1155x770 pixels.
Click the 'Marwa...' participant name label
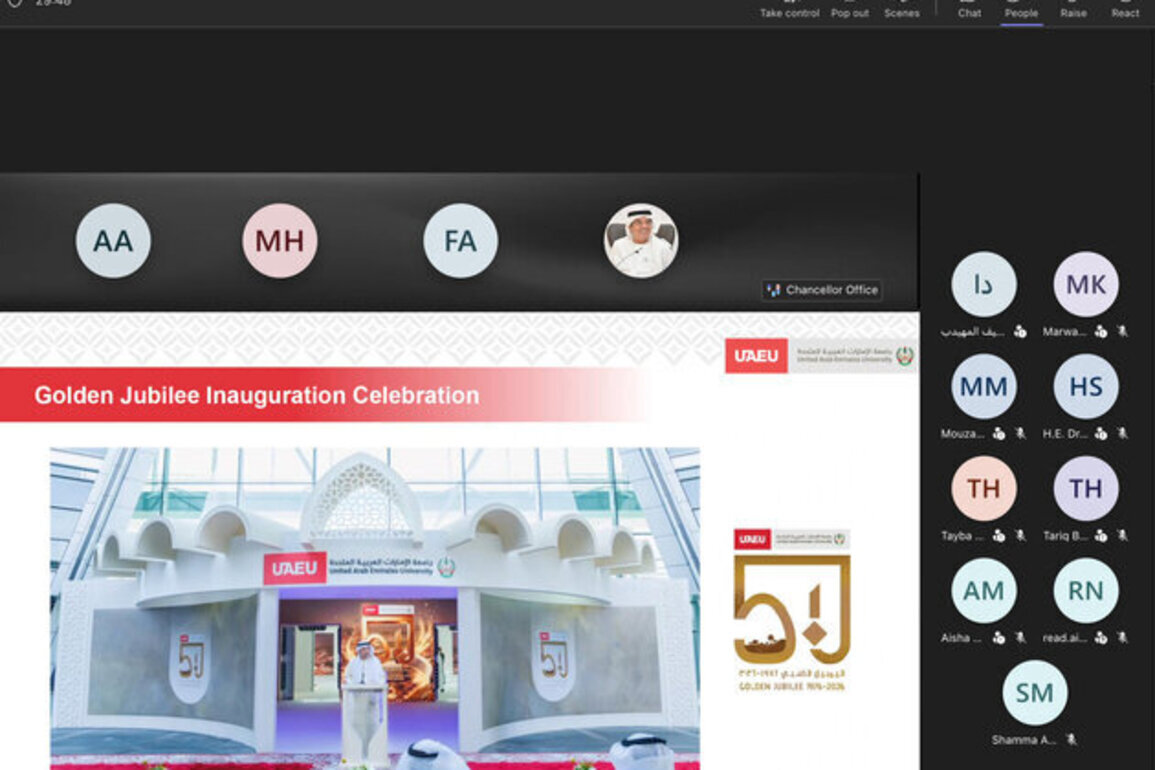[x=1064, y=332]
